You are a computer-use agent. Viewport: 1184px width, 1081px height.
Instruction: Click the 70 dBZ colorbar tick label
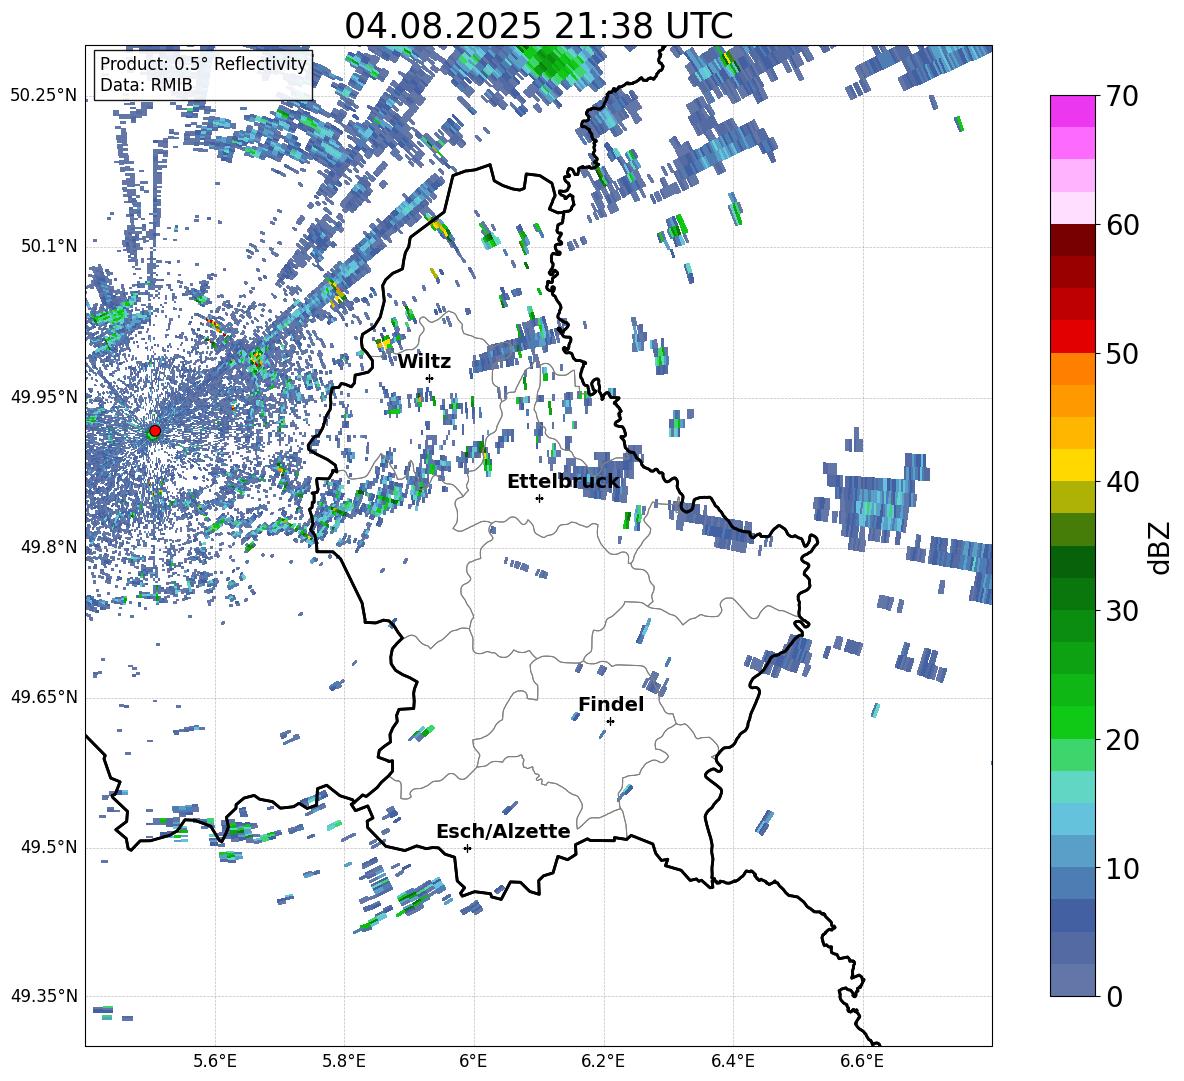(x=1121, y=97)
